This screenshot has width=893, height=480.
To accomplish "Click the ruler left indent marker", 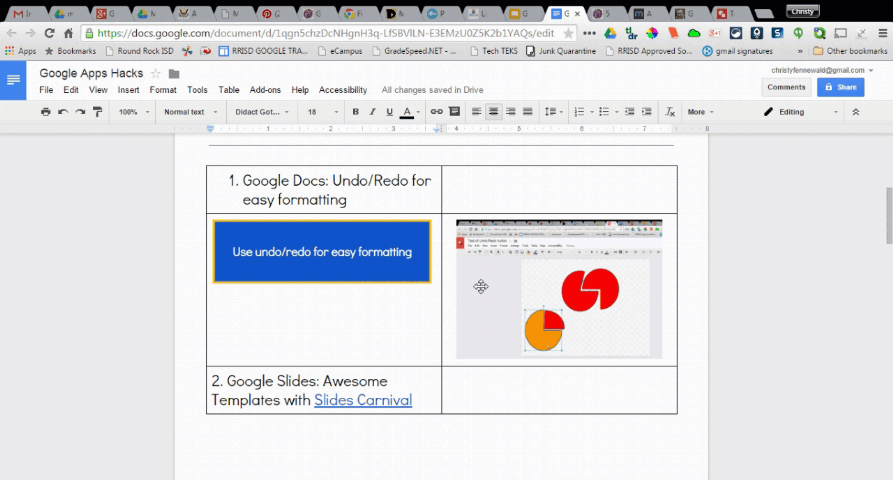I will coord(210,130).
